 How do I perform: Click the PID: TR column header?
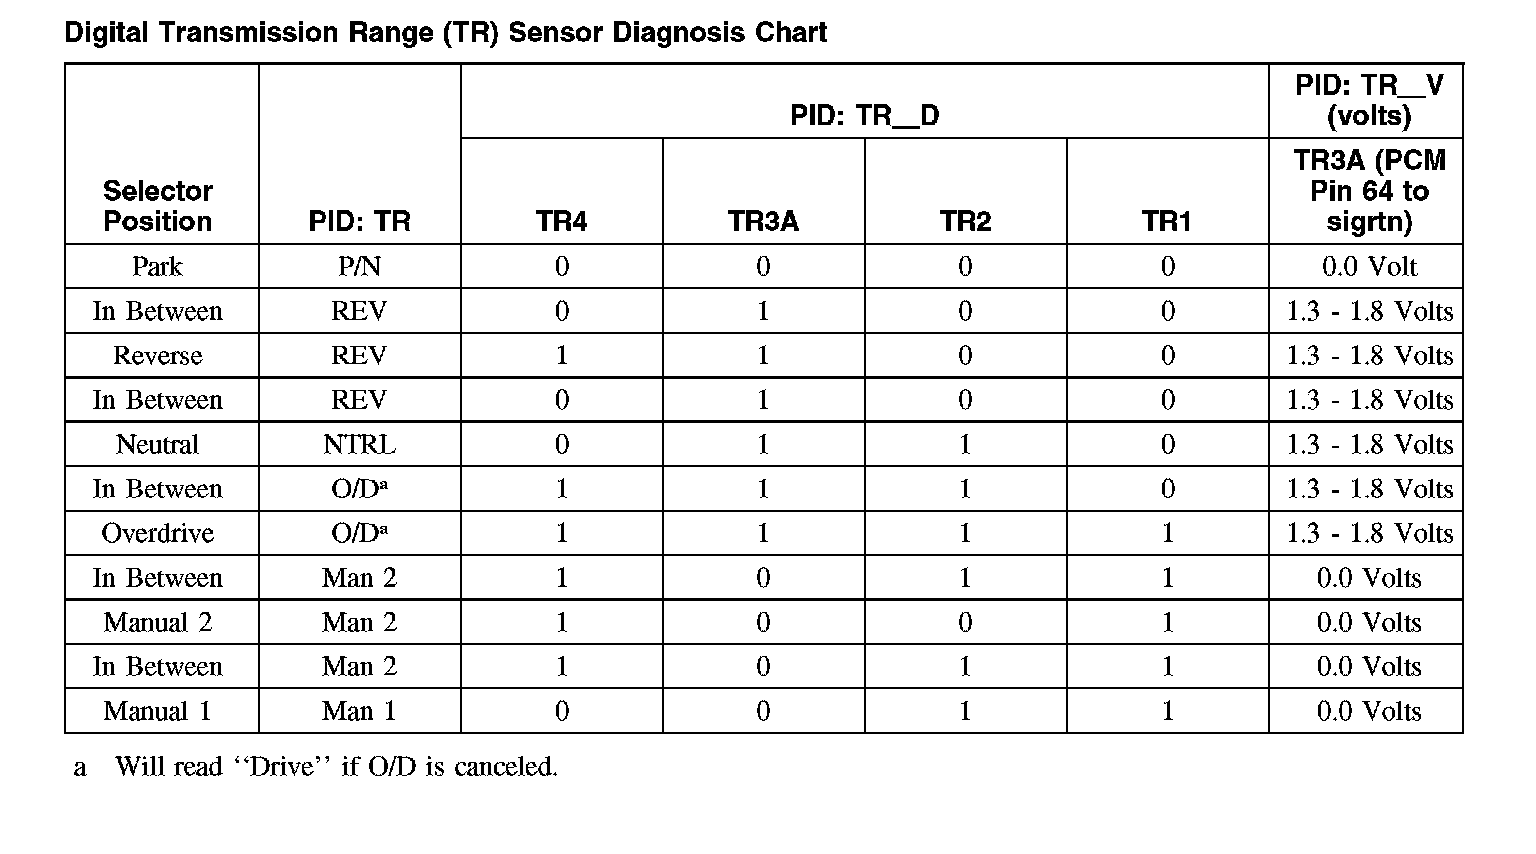(359, 221)
